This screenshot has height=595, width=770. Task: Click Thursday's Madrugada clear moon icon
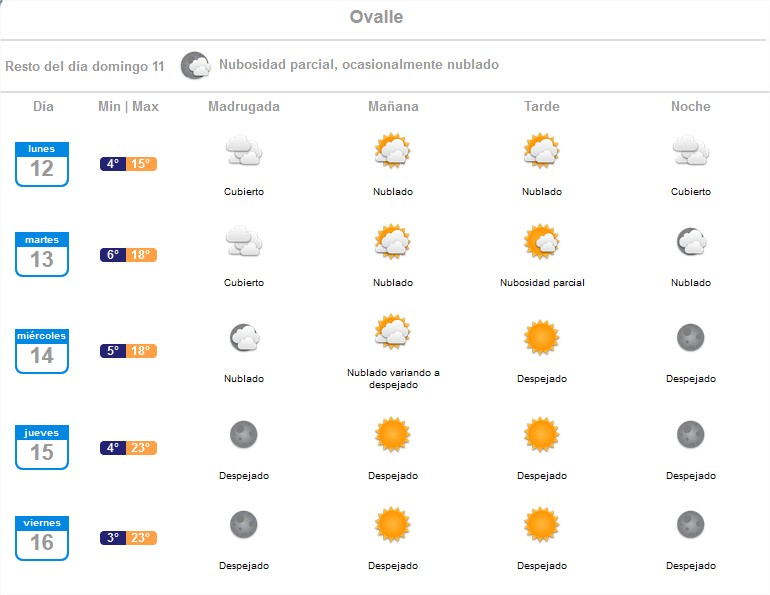pyautogui.click(x=243, y=435)
